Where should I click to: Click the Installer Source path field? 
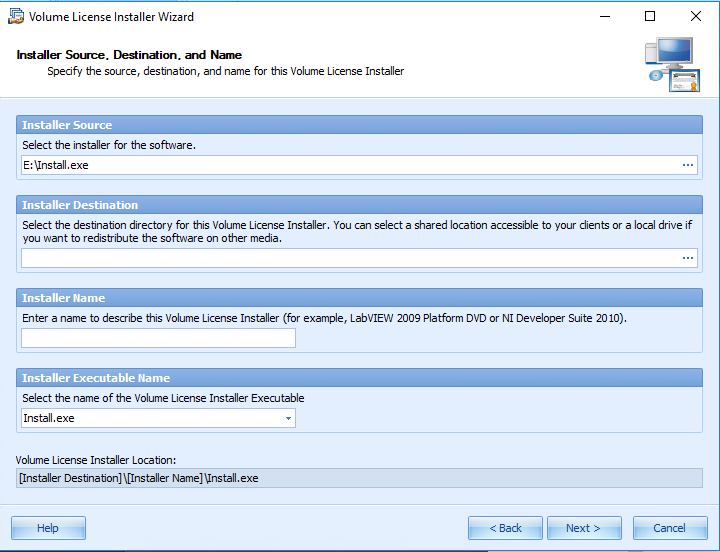click(350, 165)
